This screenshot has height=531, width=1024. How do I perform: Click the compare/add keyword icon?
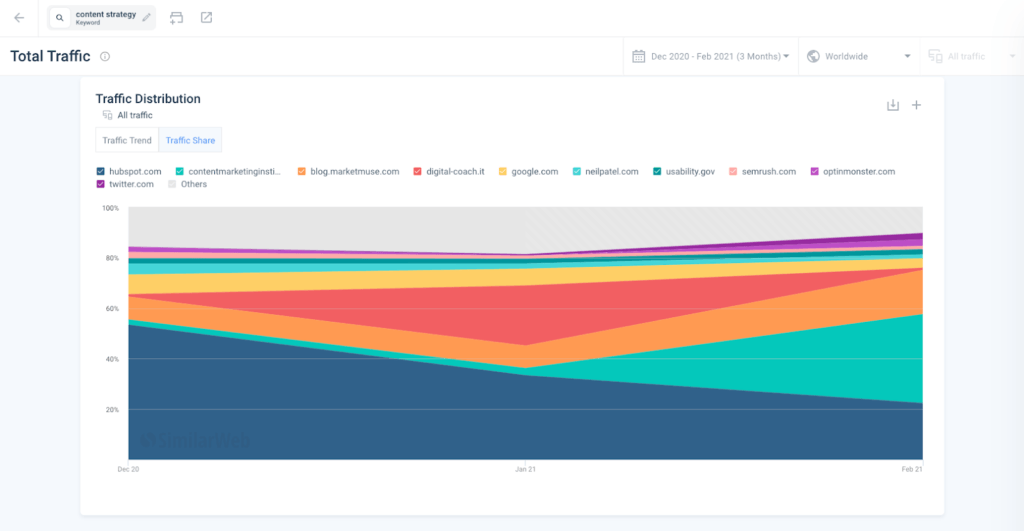pyautogui.click(x=177, y=18)
